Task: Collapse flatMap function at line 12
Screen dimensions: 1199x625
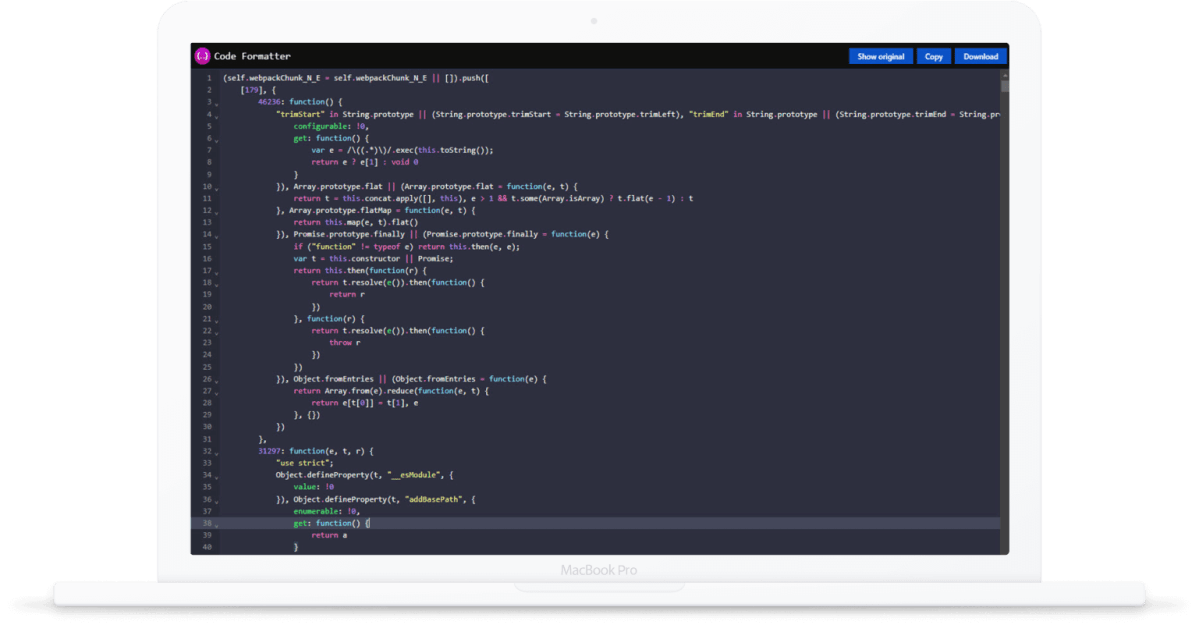Action: click(216, 212)
